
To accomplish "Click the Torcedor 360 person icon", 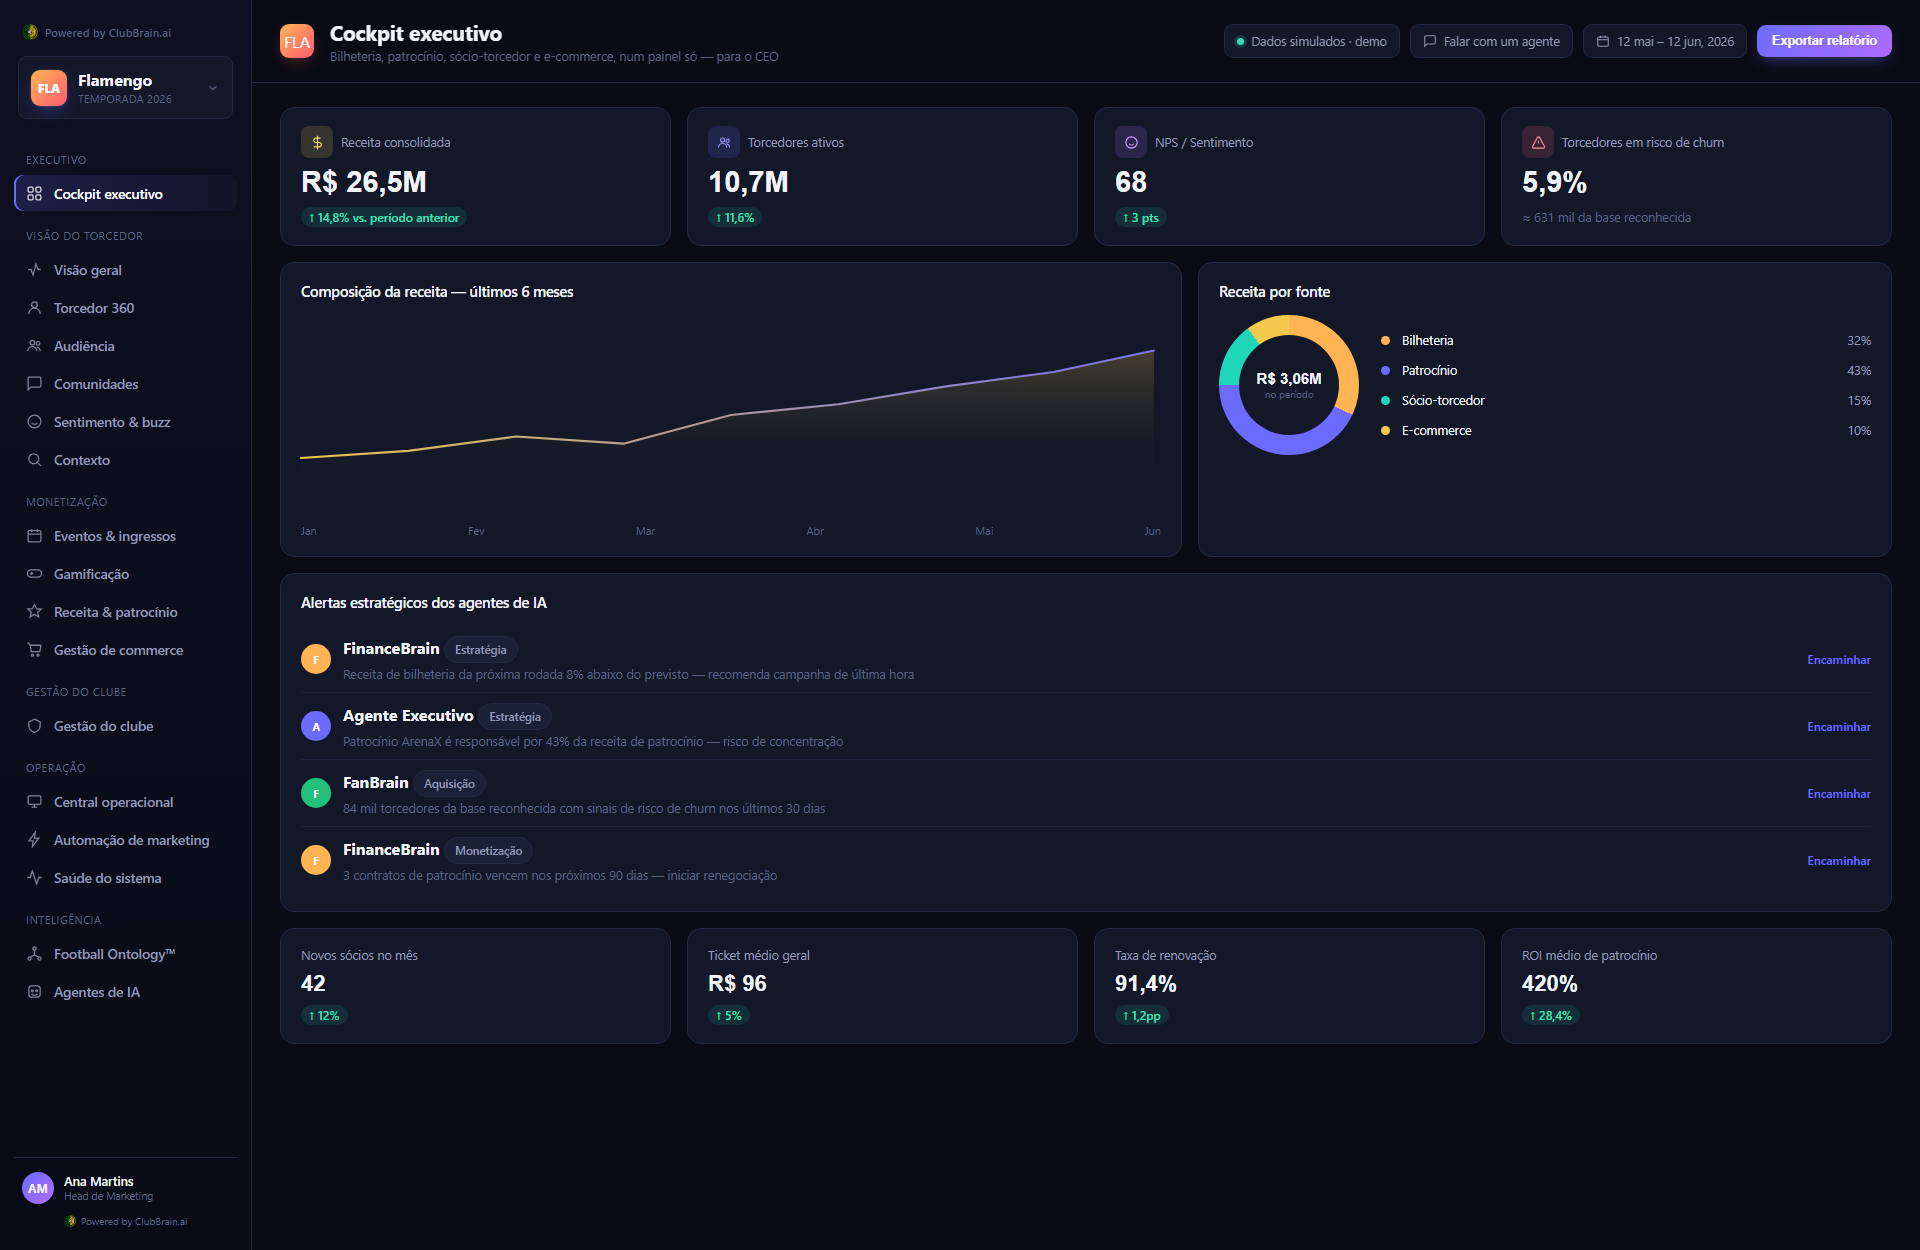I will coord(34,308).
